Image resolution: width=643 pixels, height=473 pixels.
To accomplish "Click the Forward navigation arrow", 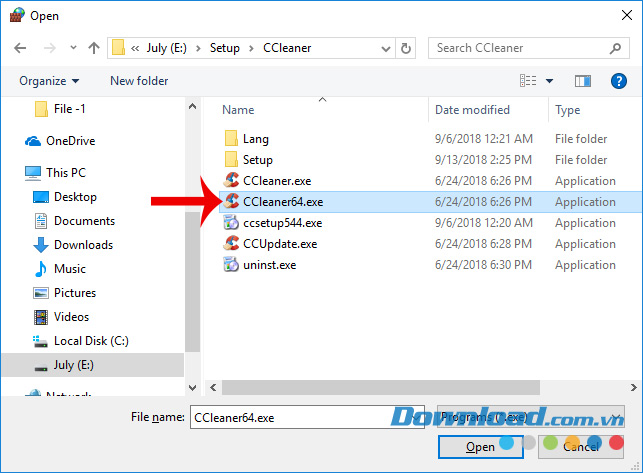I will (50, 48).
